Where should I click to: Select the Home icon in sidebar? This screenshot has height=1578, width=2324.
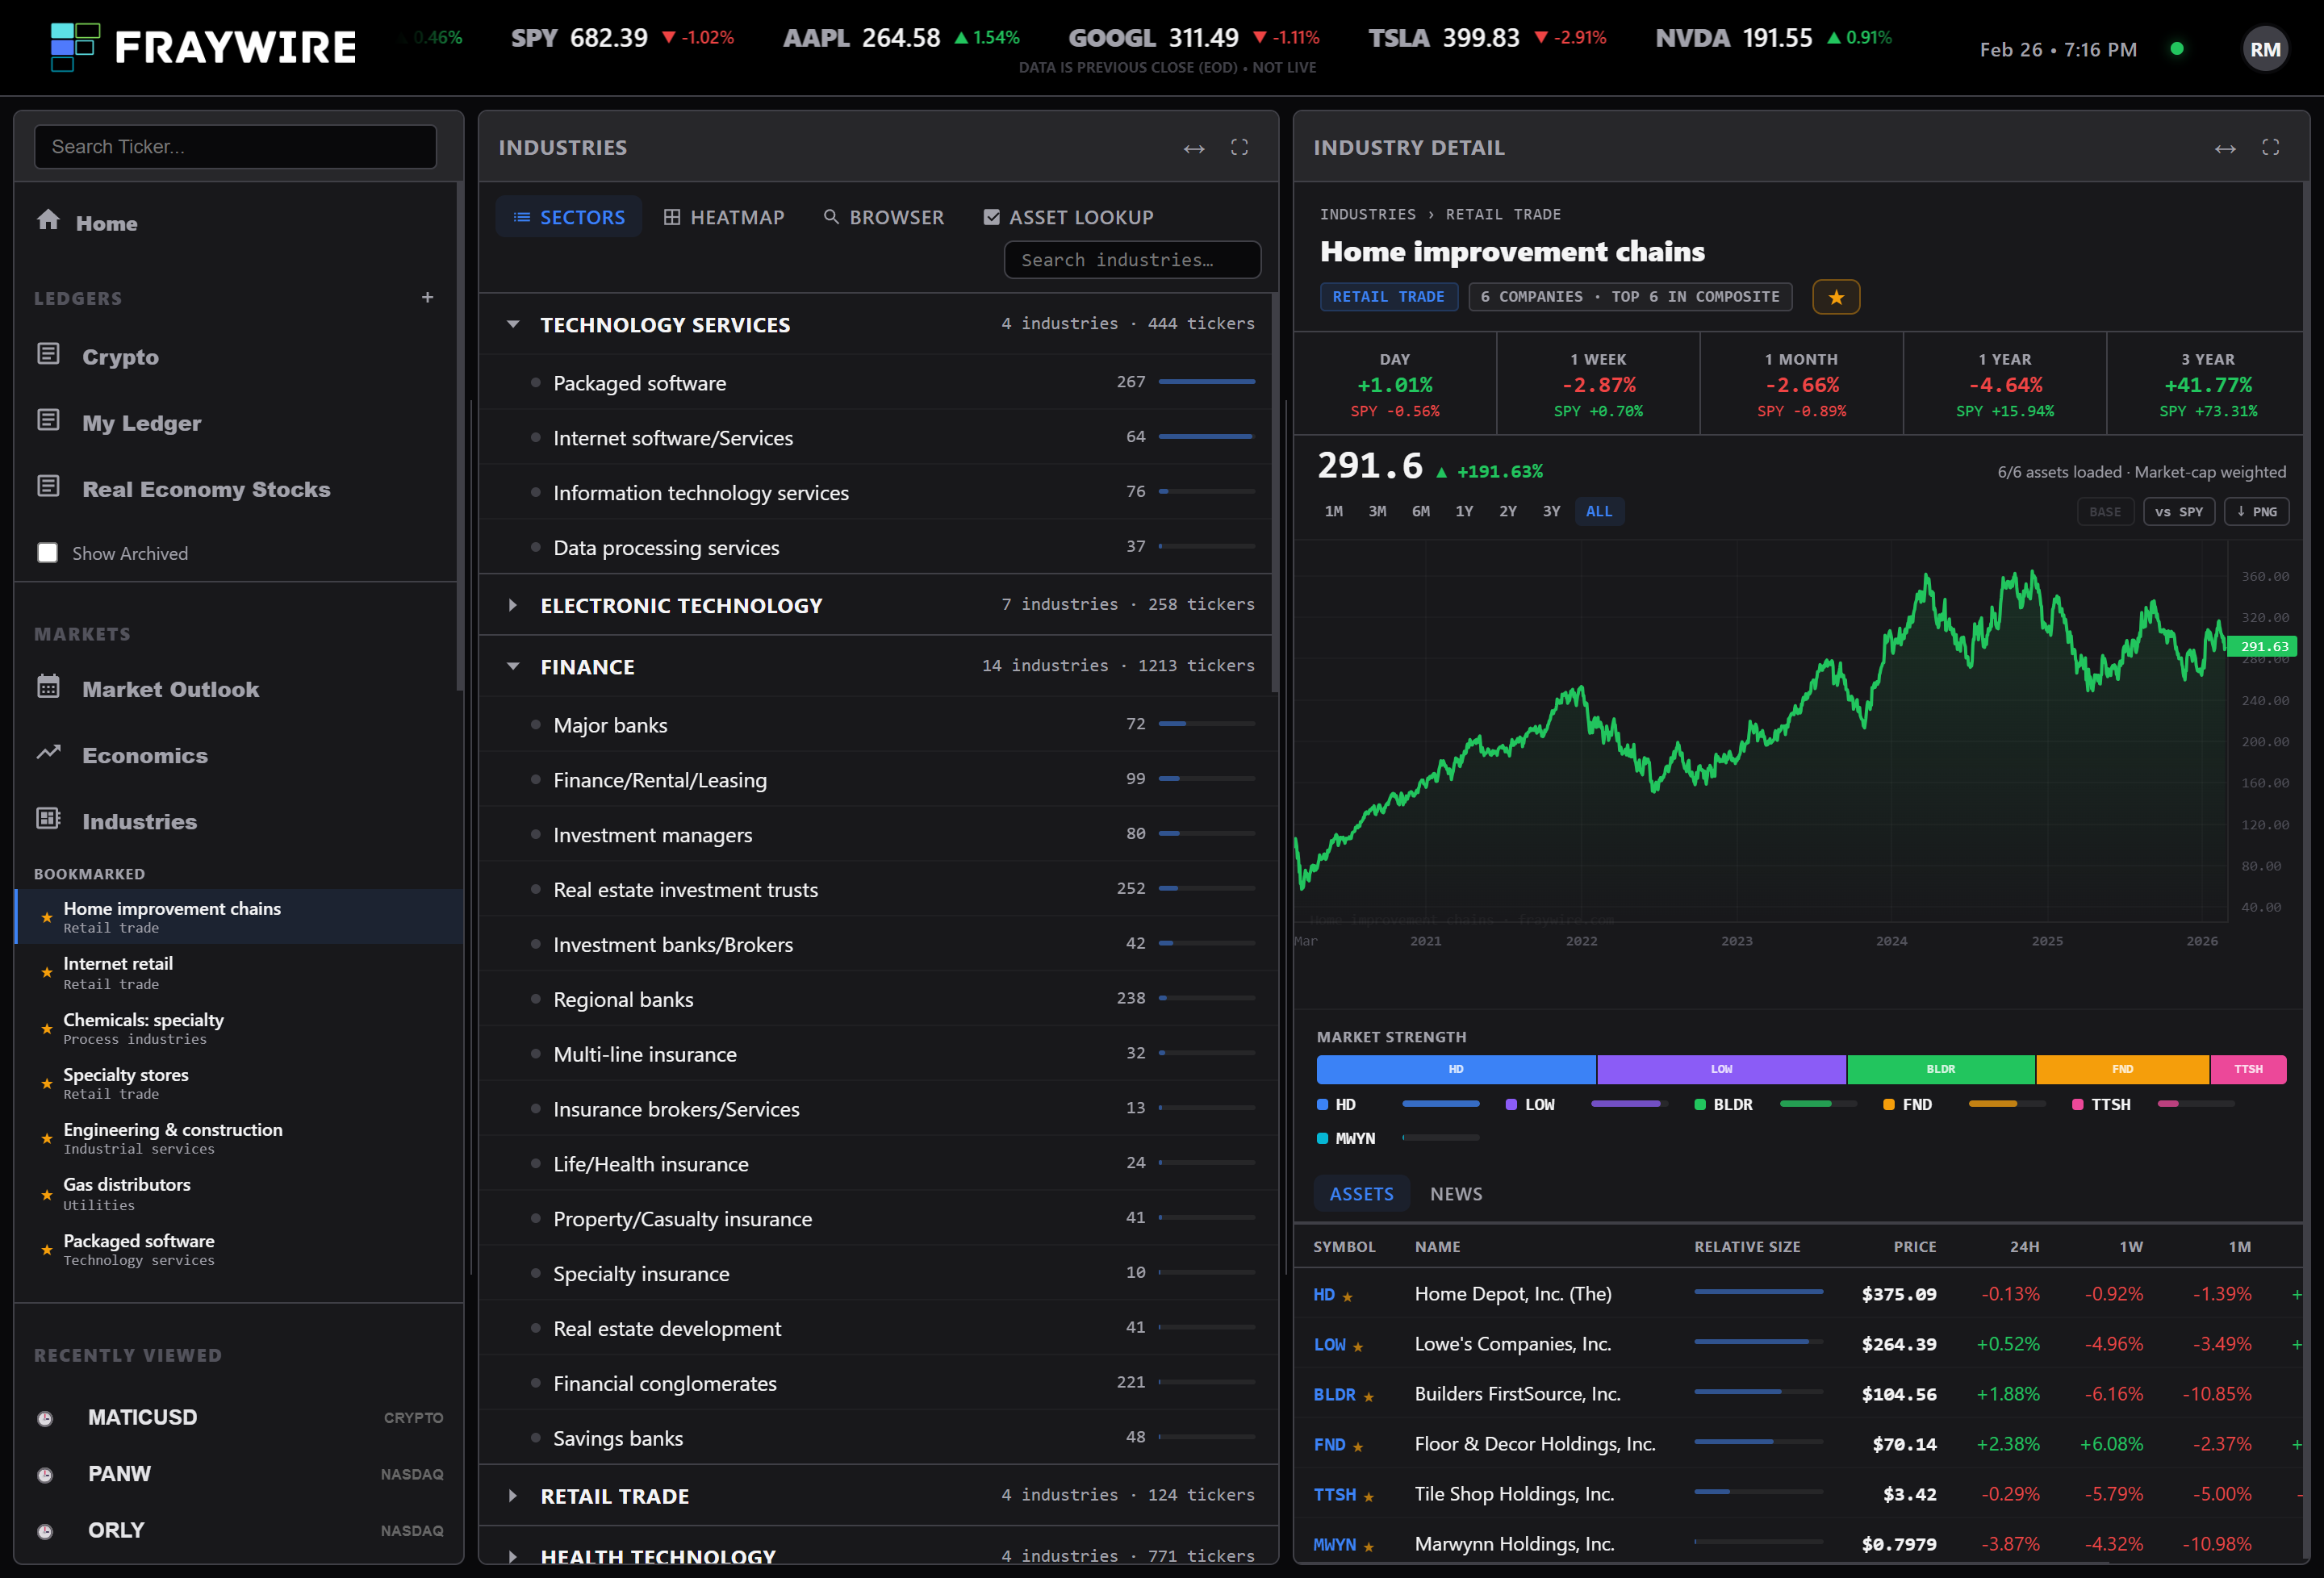(48, 221)
